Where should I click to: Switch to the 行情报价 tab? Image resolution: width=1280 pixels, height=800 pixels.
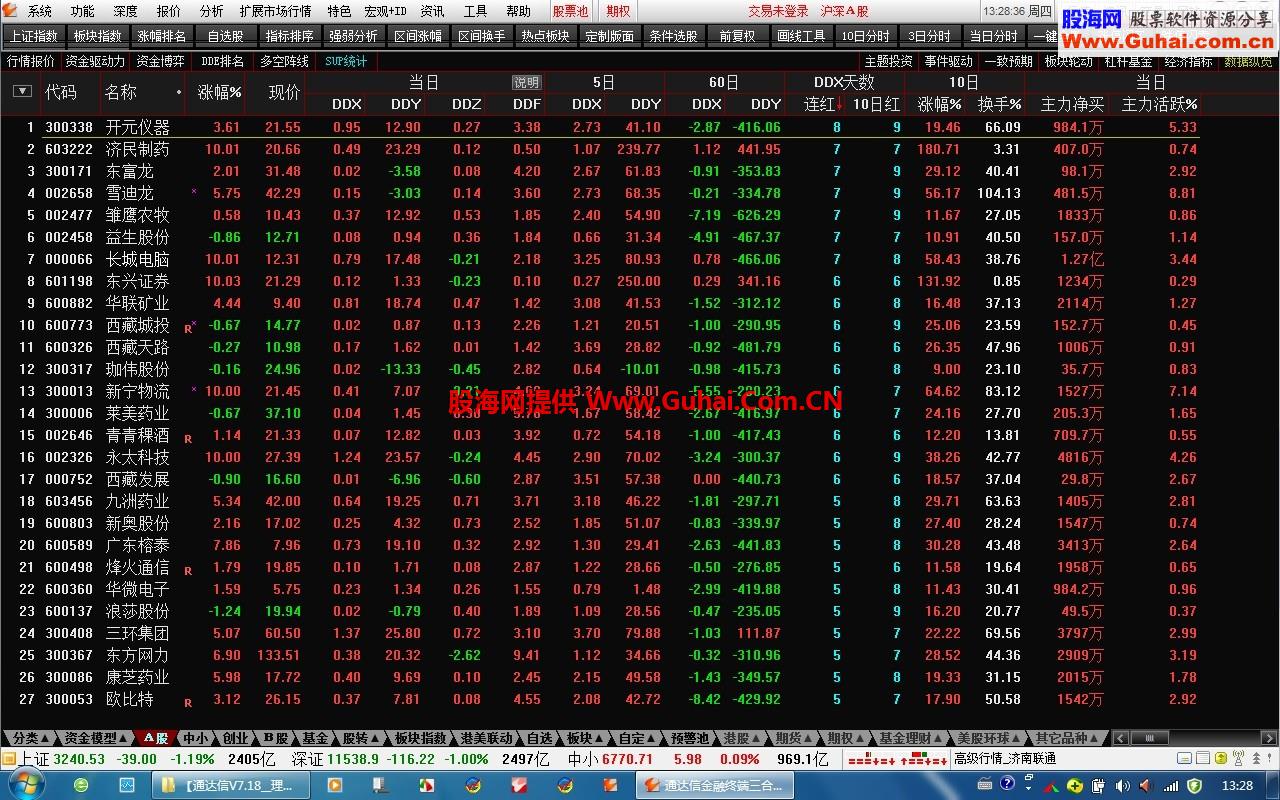pos(31,61)
